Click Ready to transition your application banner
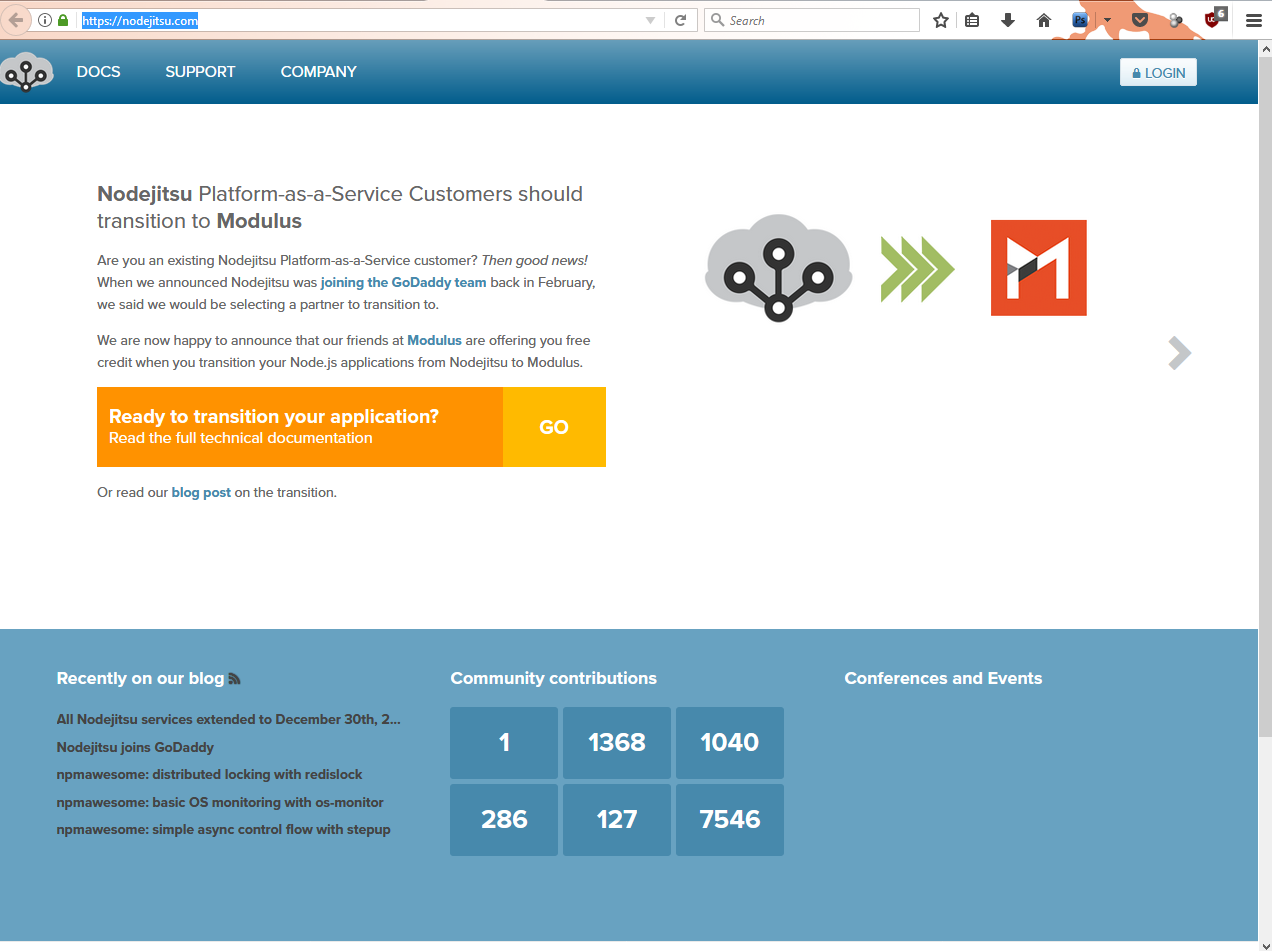Screen dimensions: 1272x951 coord(300,427)
